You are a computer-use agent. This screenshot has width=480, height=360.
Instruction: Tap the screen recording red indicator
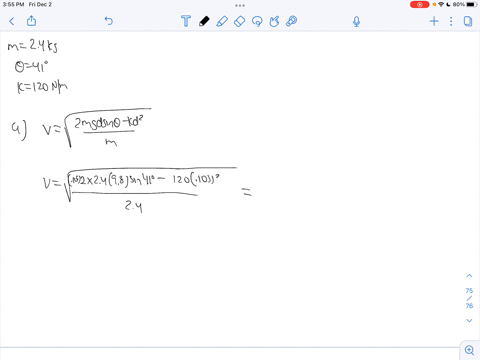tap(419, 4)
